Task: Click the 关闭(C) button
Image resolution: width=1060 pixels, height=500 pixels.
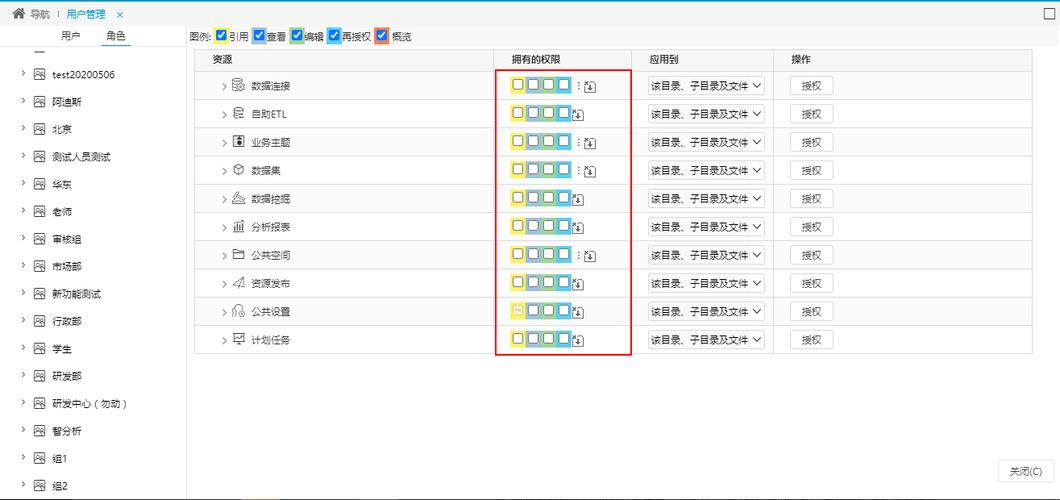Action: coord(1026,472)
